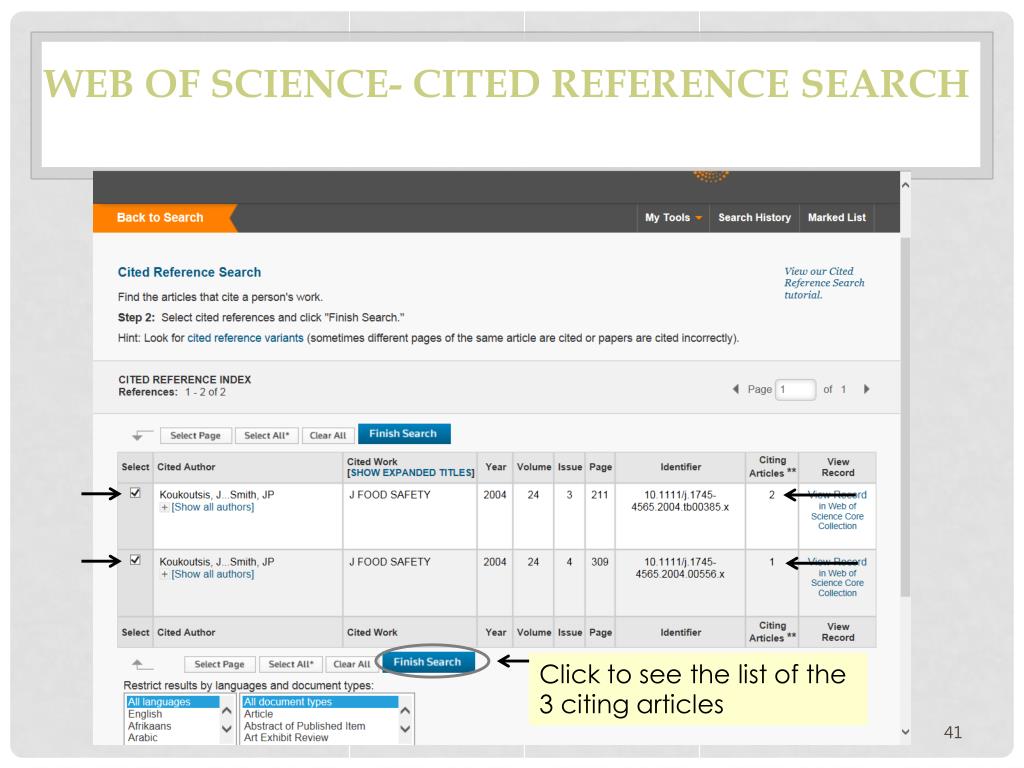This screenshot has width=1024, height=768.
Task: Select Arabic in the languages list
Action: pyautogui.click(x=172, y=738)
